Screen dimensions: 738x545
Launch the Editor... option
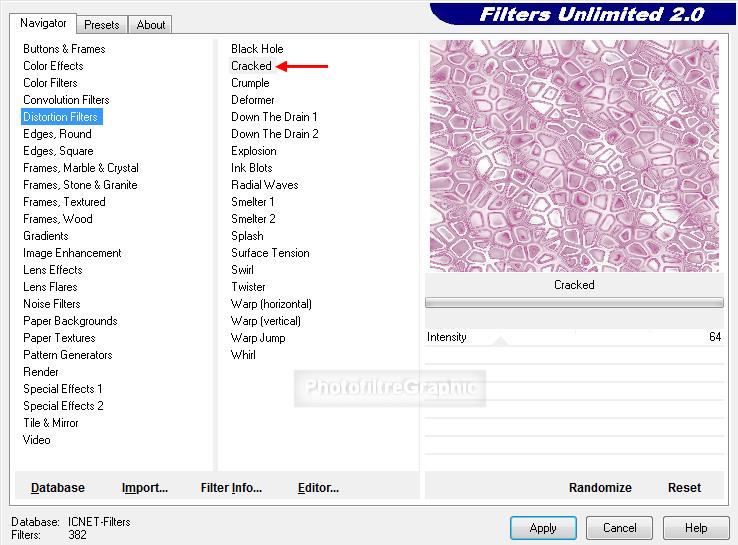[318, 488]
